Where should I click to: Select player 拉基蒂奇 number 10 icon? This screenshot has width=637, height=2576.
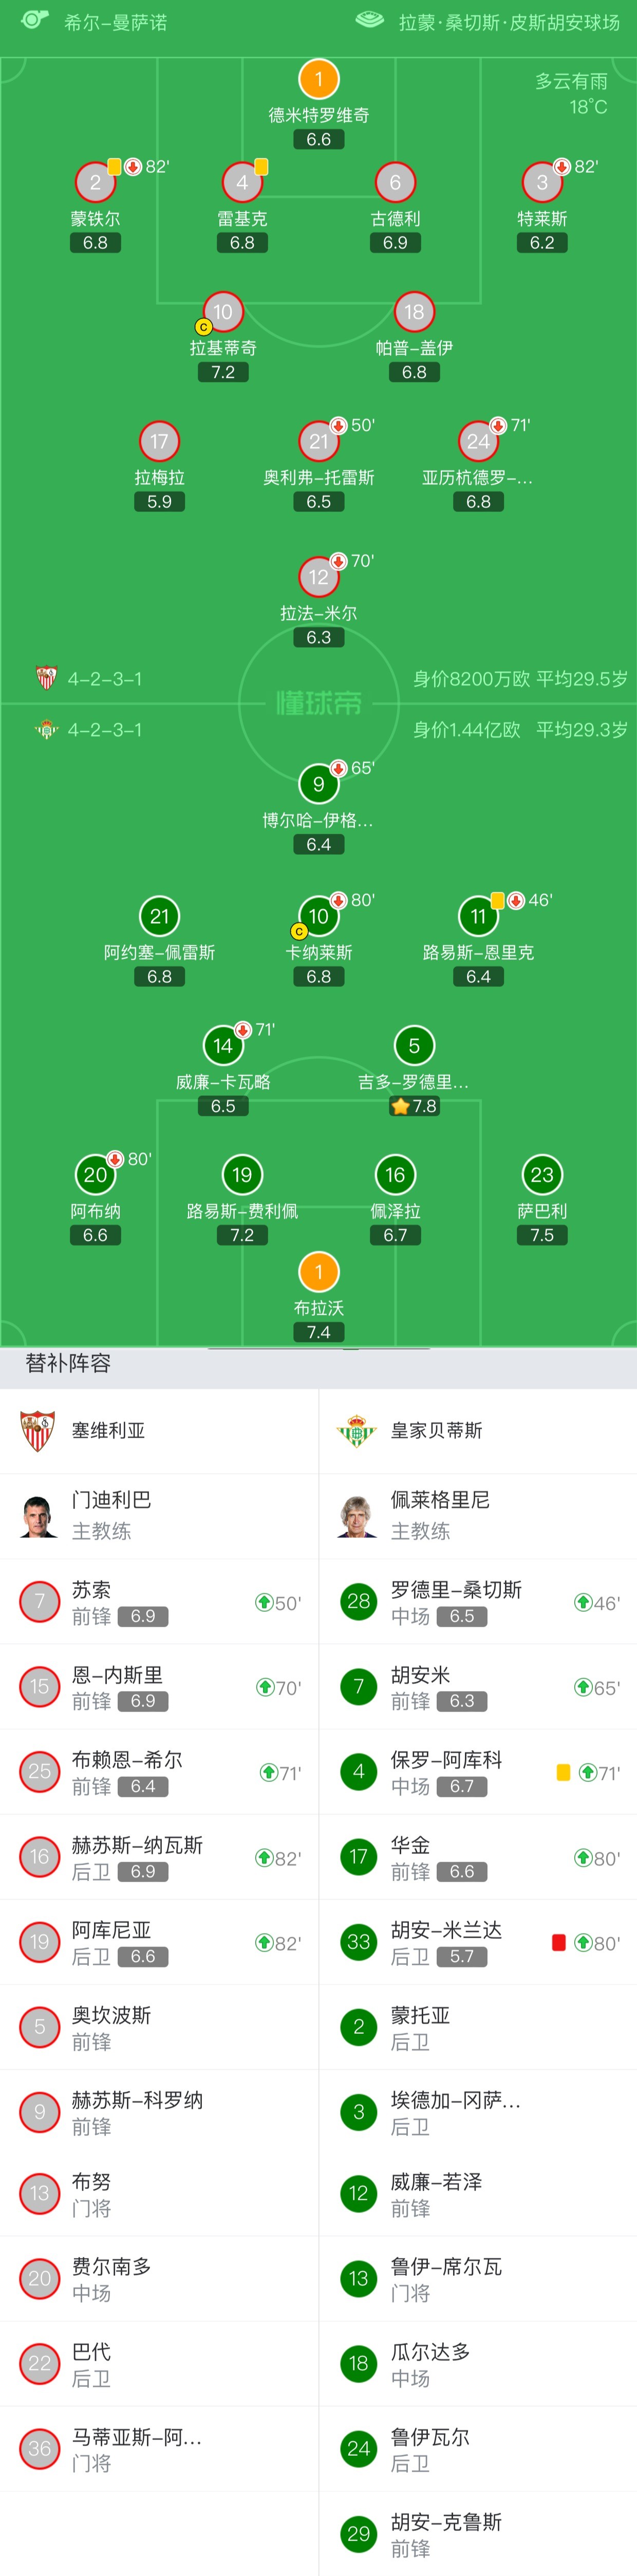[222, 312]
